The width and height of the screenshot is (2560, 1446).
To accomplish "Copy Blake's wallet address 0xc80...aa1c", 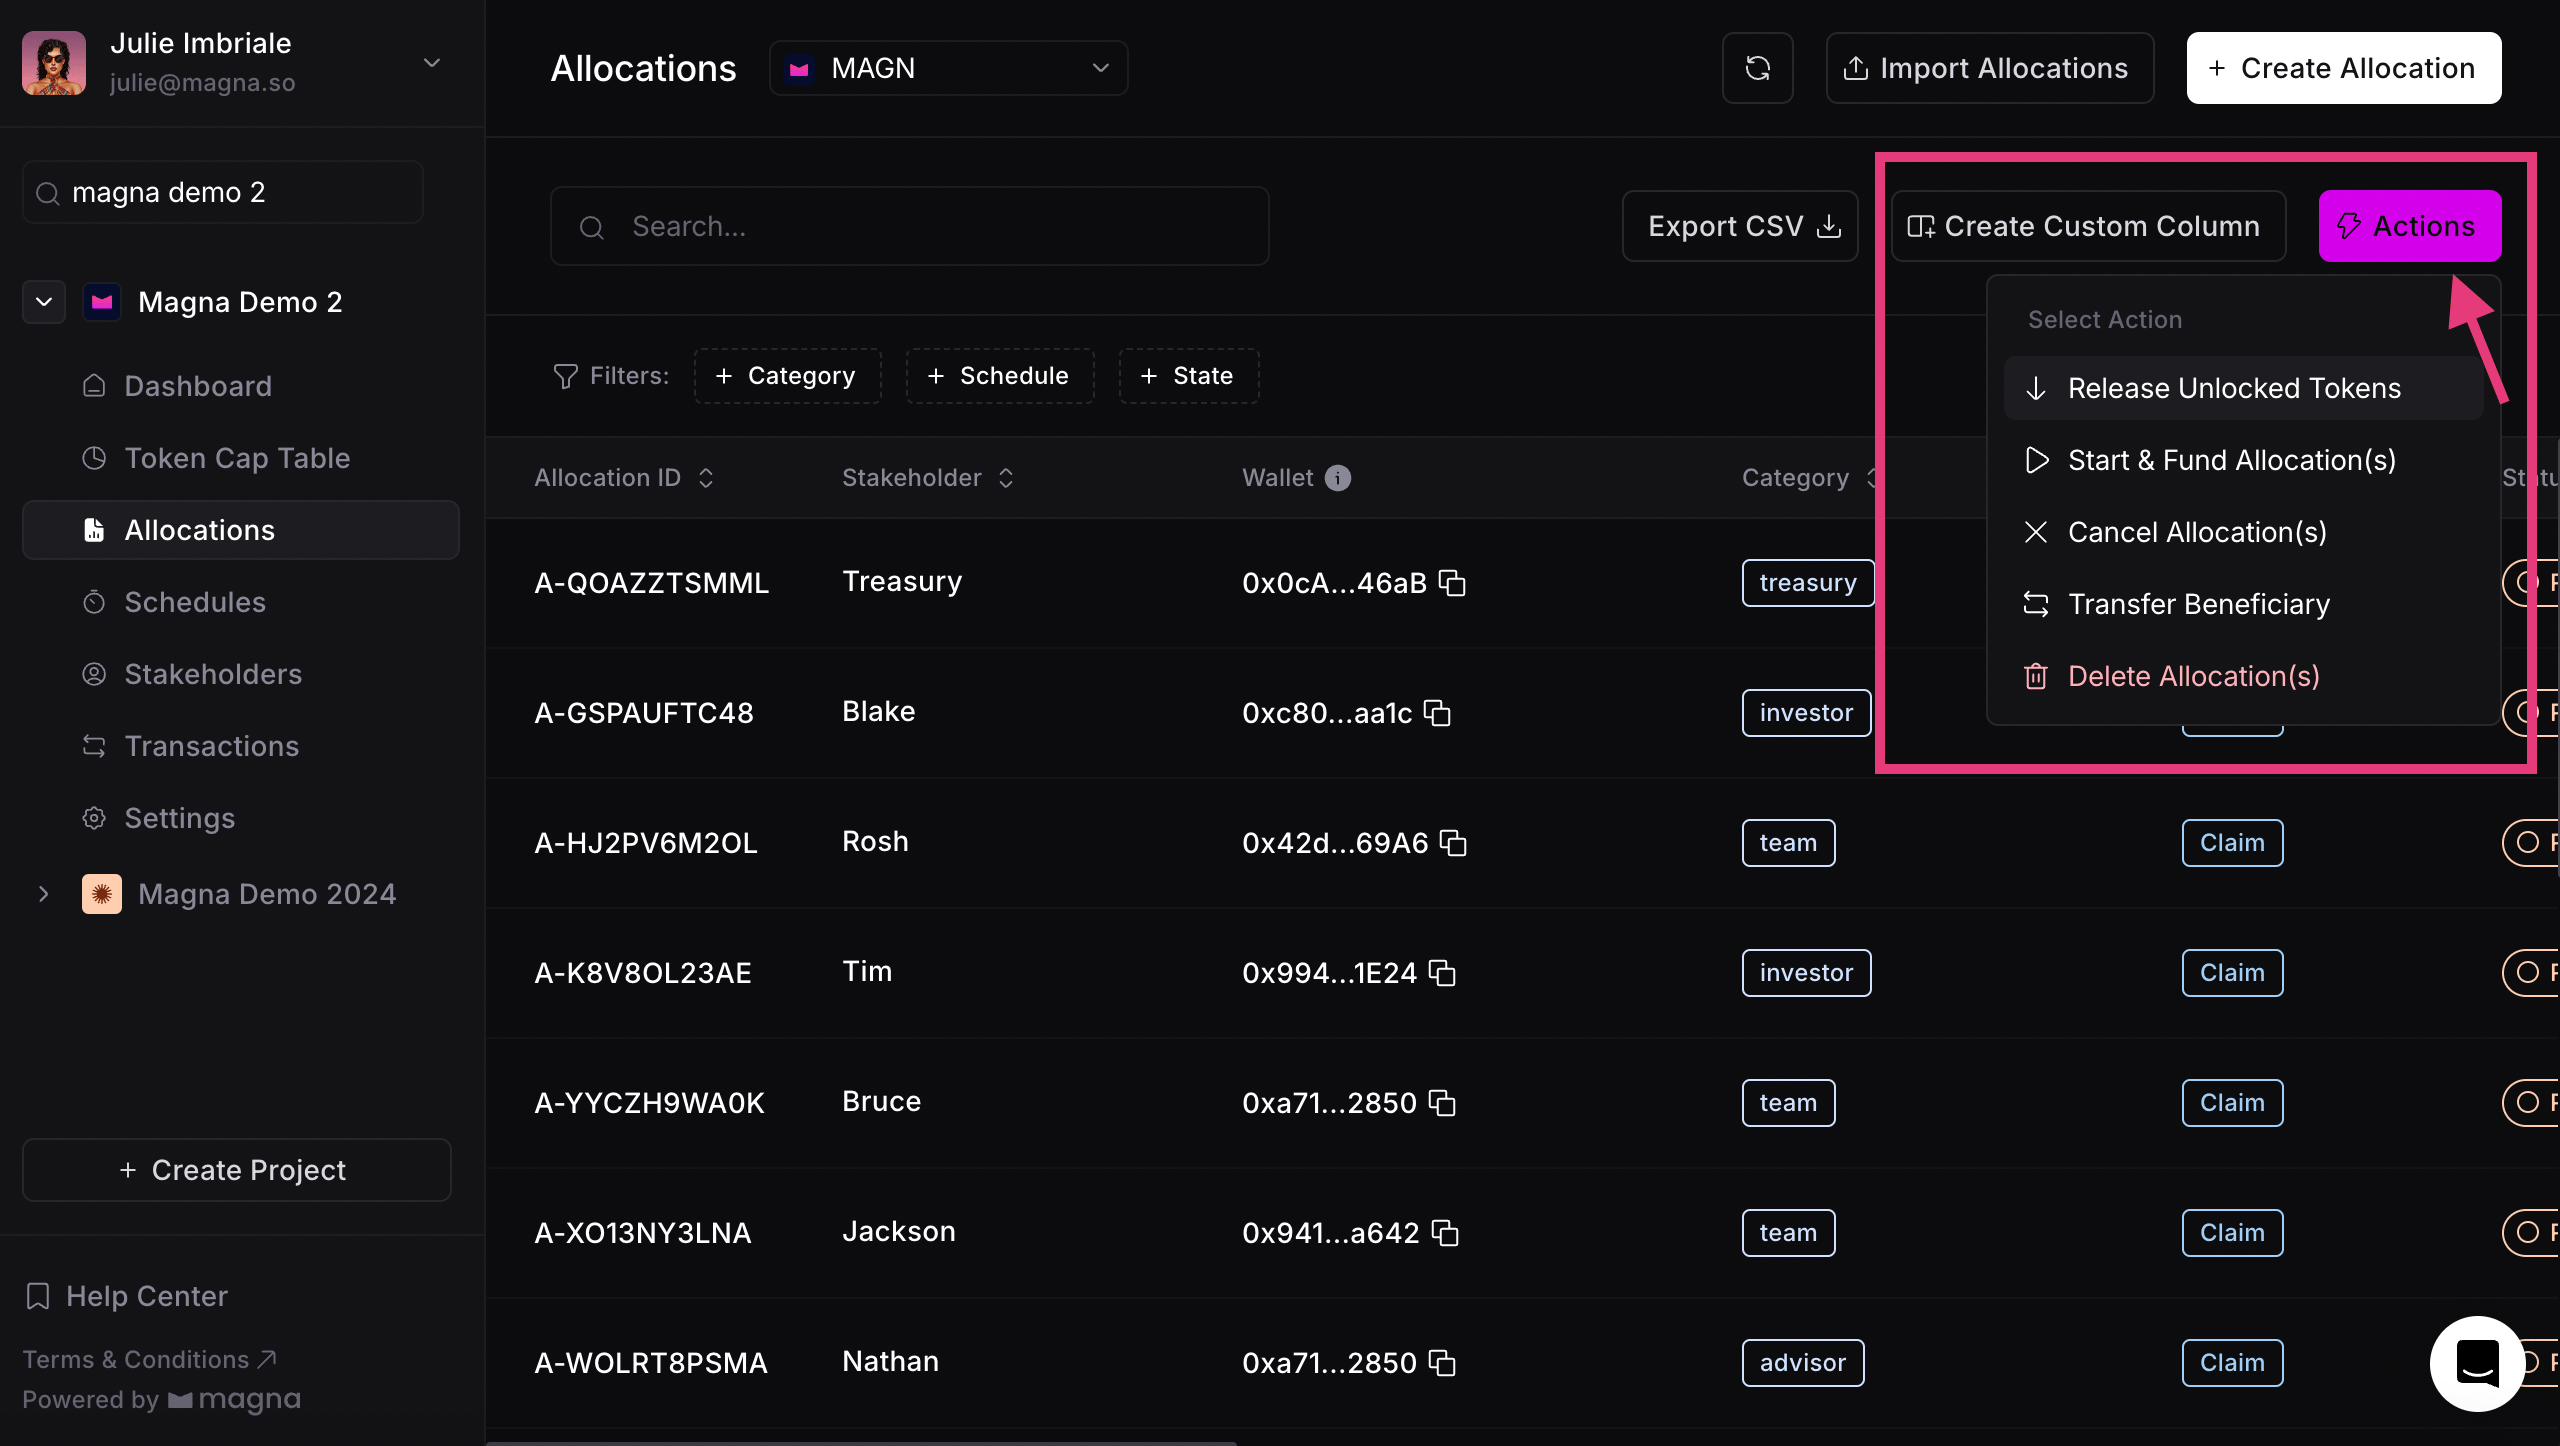I will pos(1437,713).
